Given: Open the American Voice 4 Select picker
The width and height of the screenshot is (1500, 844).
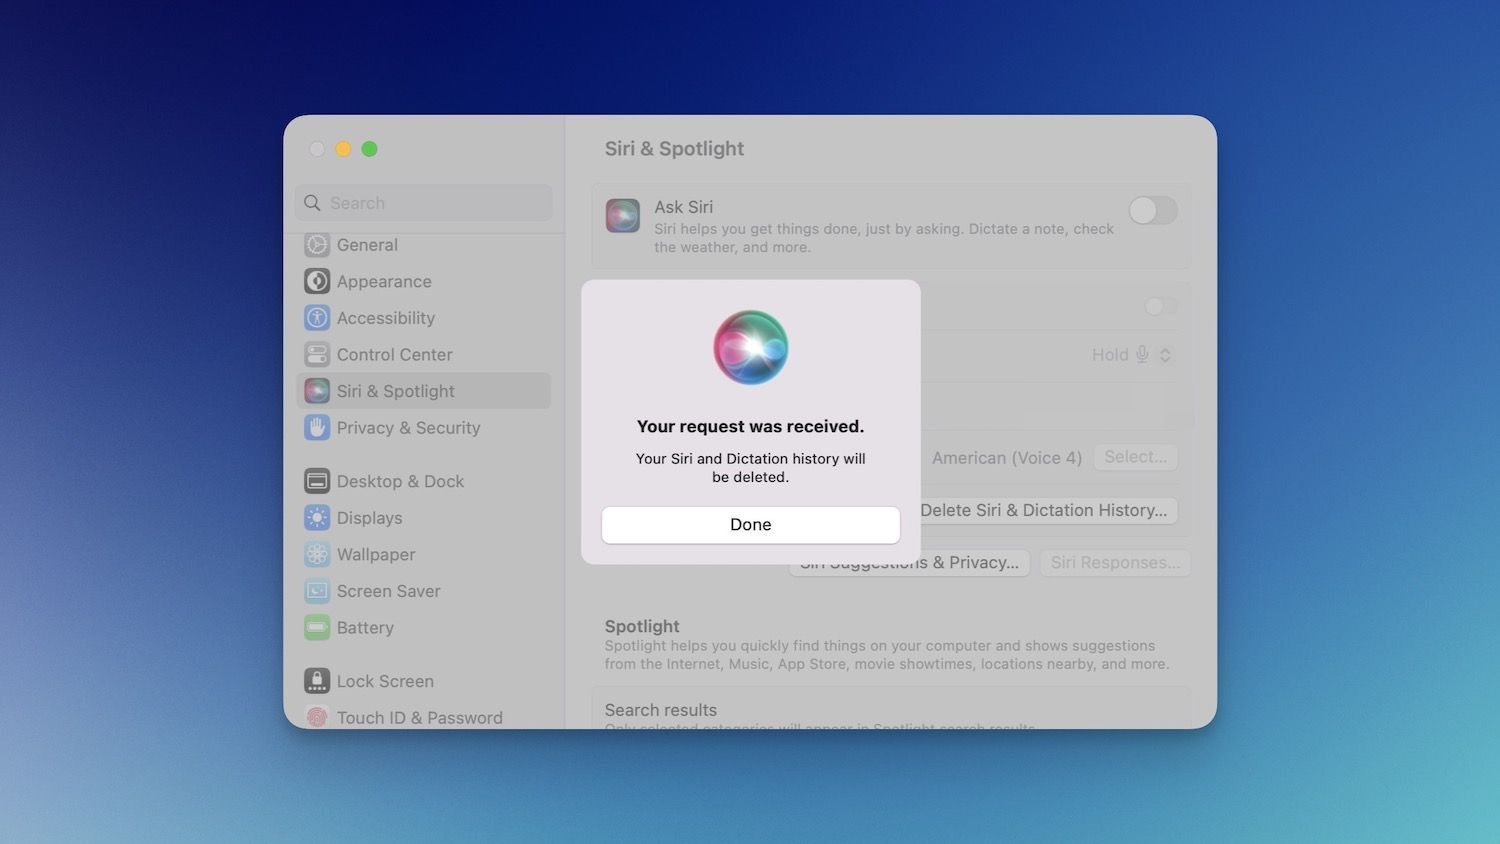Looking at the screenshot, I should pos(1135,457).
